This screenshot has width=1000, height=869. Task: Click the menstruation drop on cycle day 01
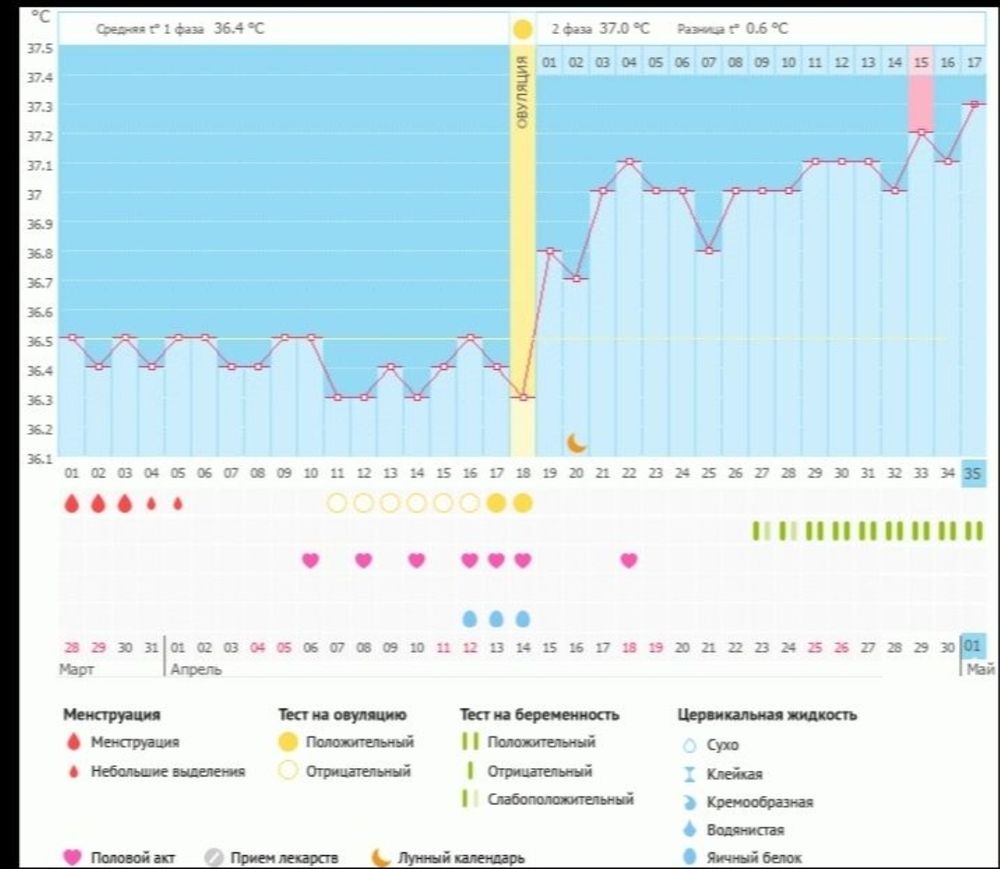(71, 504)
